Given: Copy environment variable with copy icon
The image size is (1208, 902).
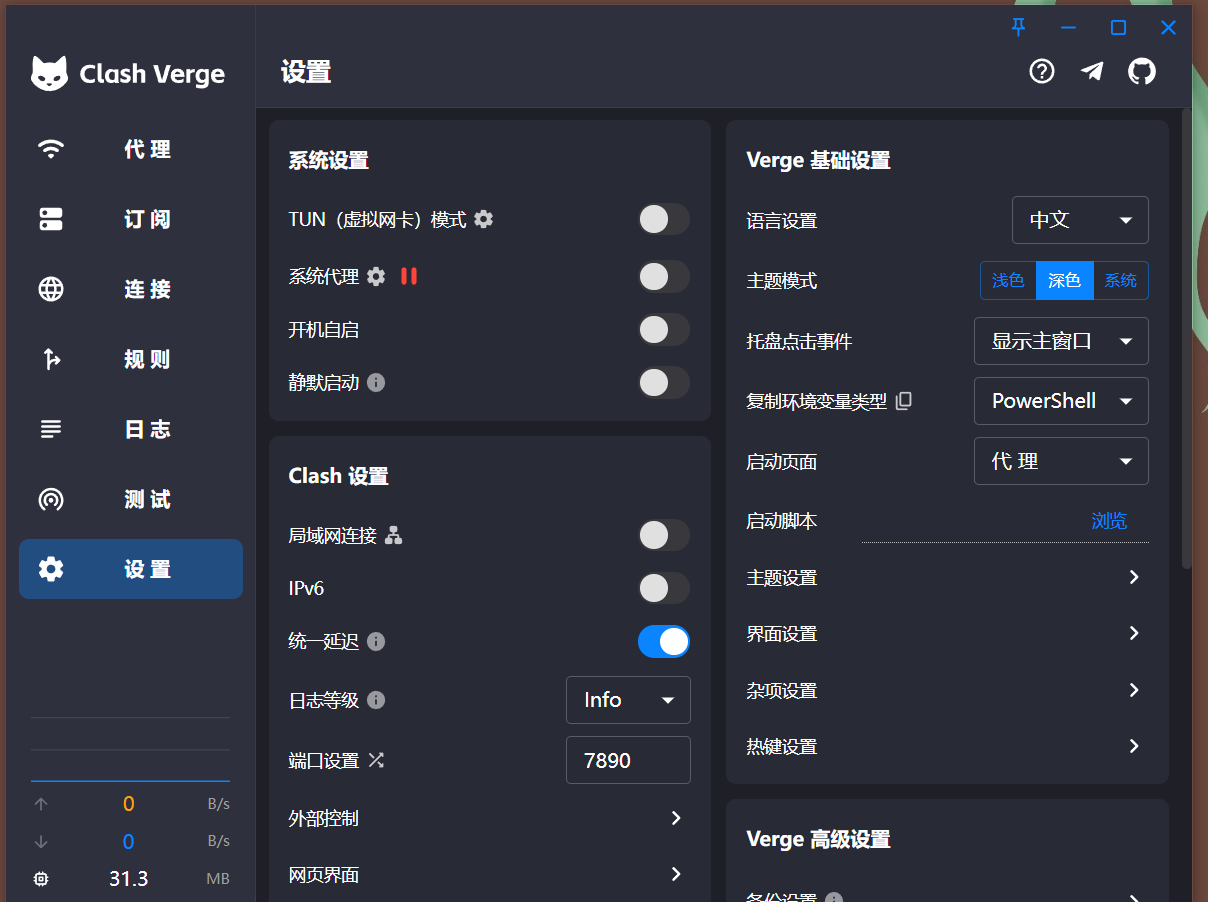Looking at the screenshot, I should [x=904, y=400].
